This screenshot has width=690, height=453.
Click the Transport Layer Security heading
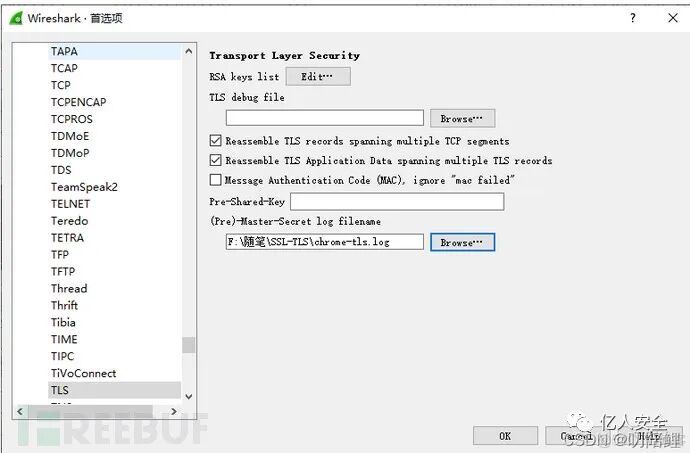tap(284, 55)
